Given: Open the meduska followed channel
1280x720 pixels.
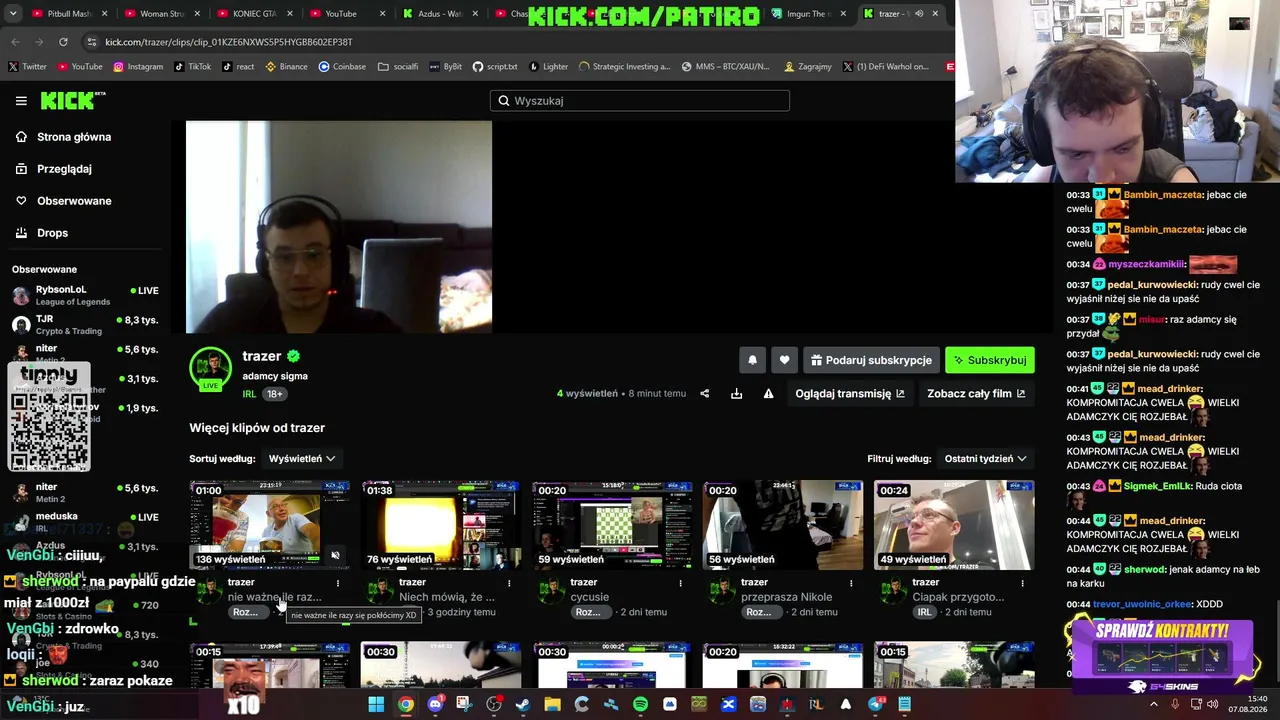Looking at the screenshot, I should [85, 521].
